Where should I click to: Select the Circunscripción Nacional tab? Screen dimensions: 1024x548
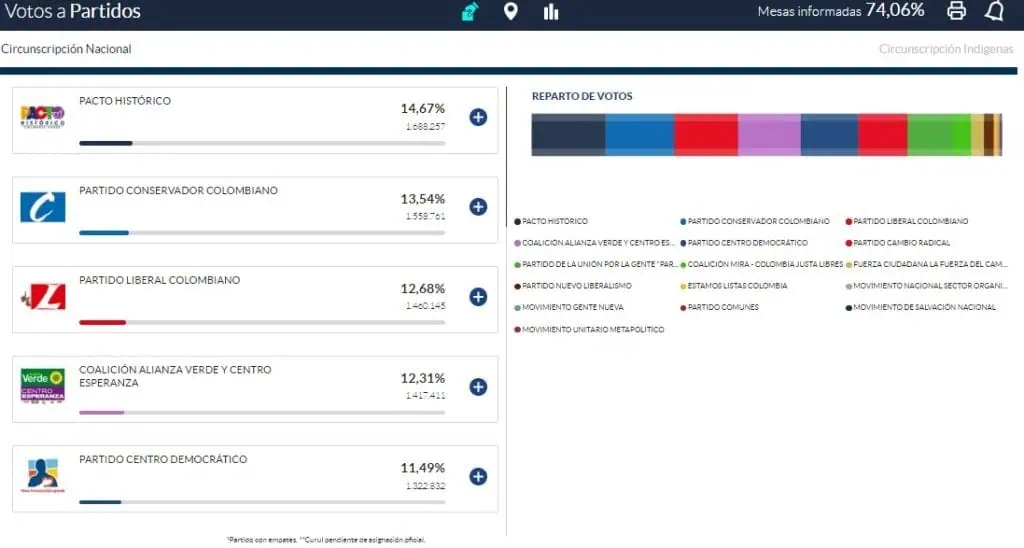66,49
